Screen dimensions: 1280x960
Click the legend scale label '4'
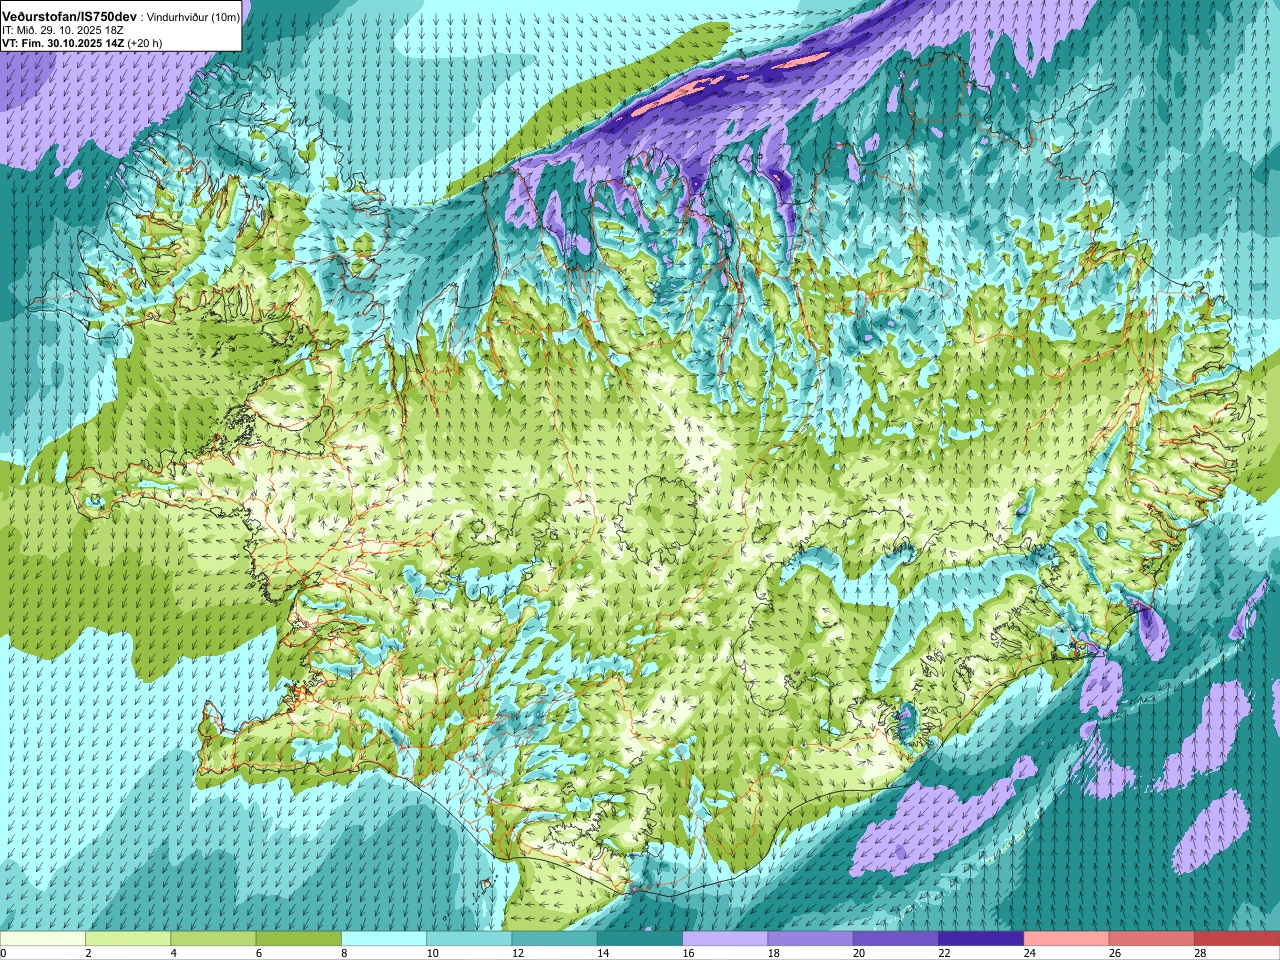[173, 953]
